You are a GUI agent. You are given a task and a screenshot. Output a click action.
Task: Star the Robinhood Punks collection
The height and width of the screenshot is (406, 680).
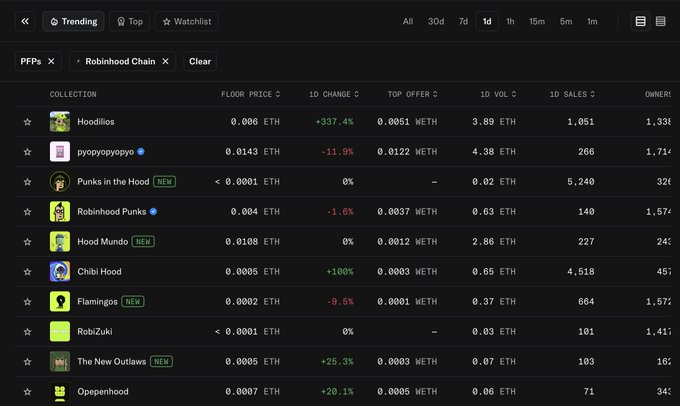click(x=27, y=212)
